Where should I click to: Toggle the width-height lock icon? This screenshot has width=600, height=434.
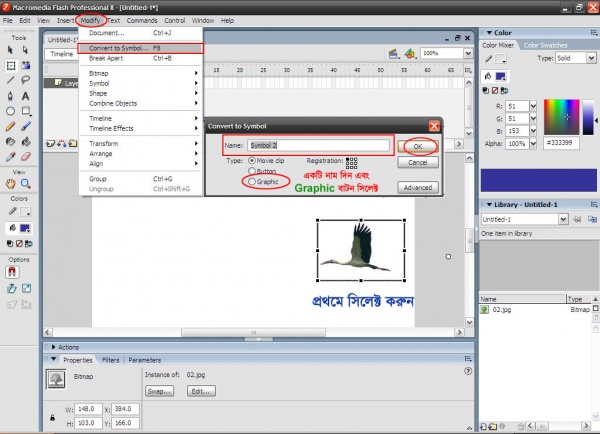(52, 418)
